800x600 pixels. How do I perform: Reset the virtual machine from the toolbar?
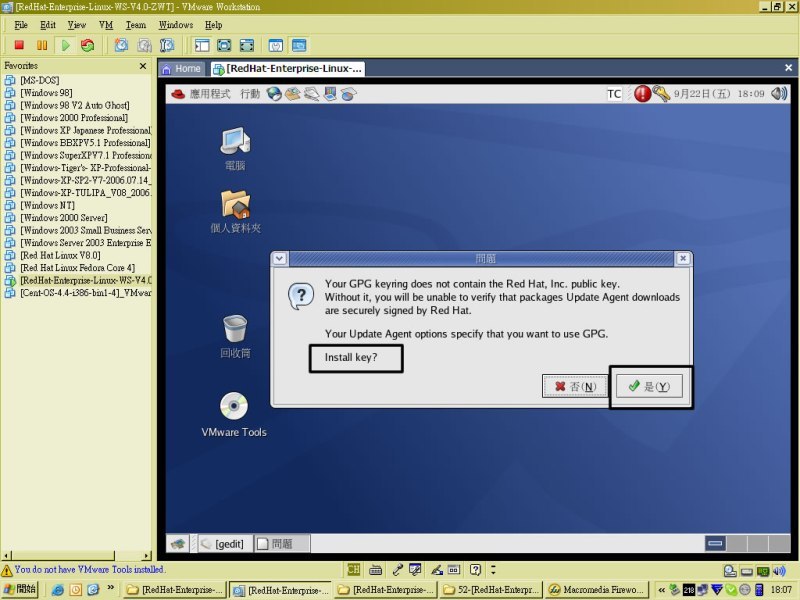pos(88,45)
